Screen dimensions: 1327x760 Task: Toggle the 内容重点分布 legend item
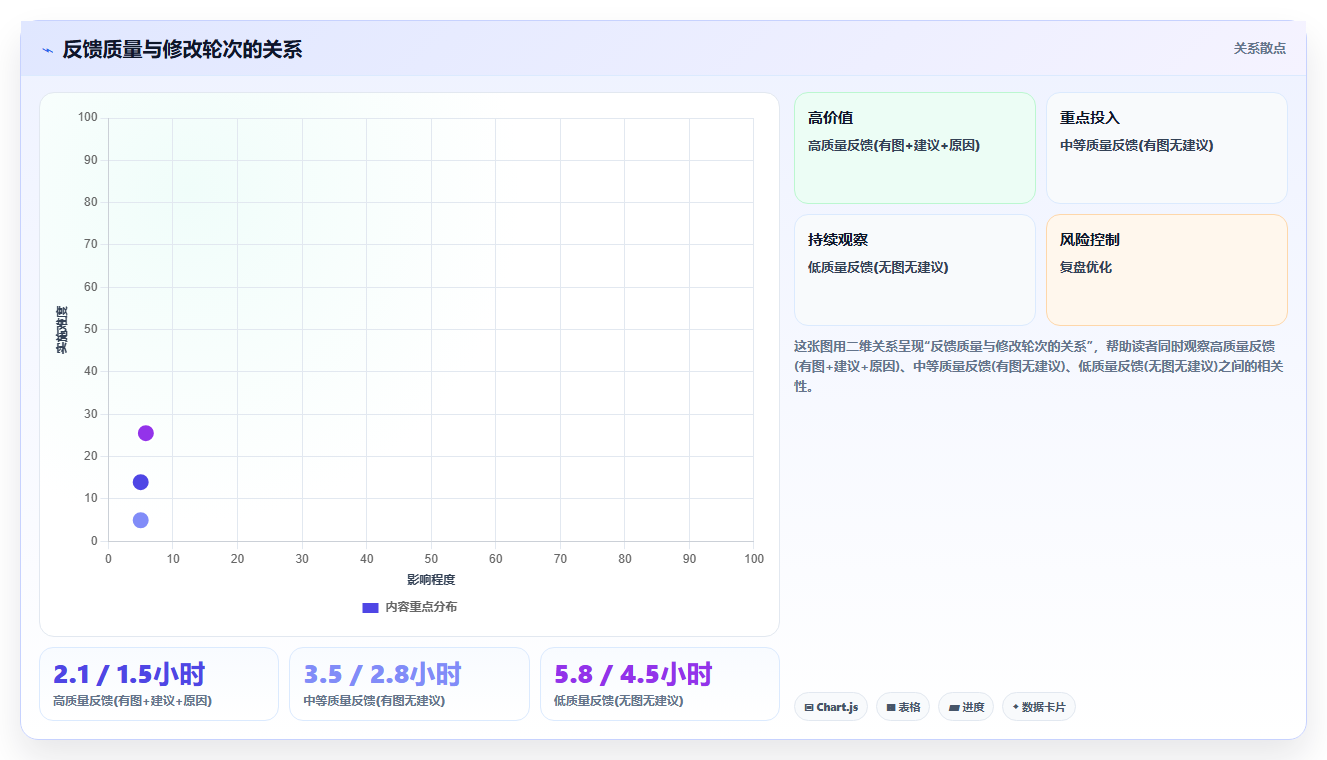[409, 607]
